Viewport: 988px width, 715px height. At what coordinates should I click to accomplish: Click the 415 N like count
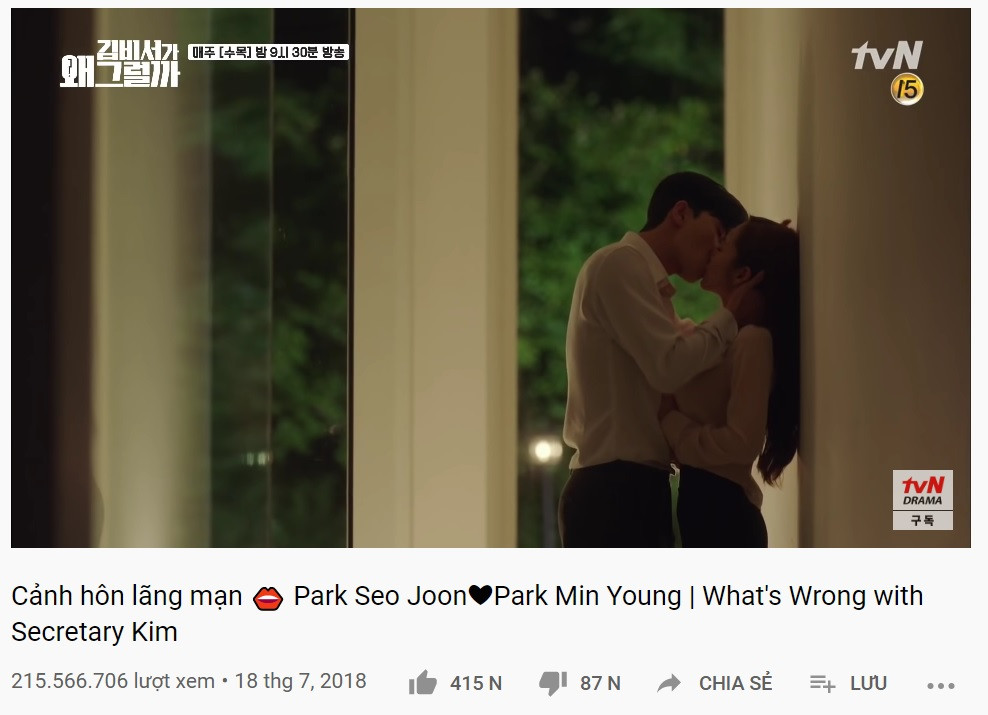(x=476, y=683)
